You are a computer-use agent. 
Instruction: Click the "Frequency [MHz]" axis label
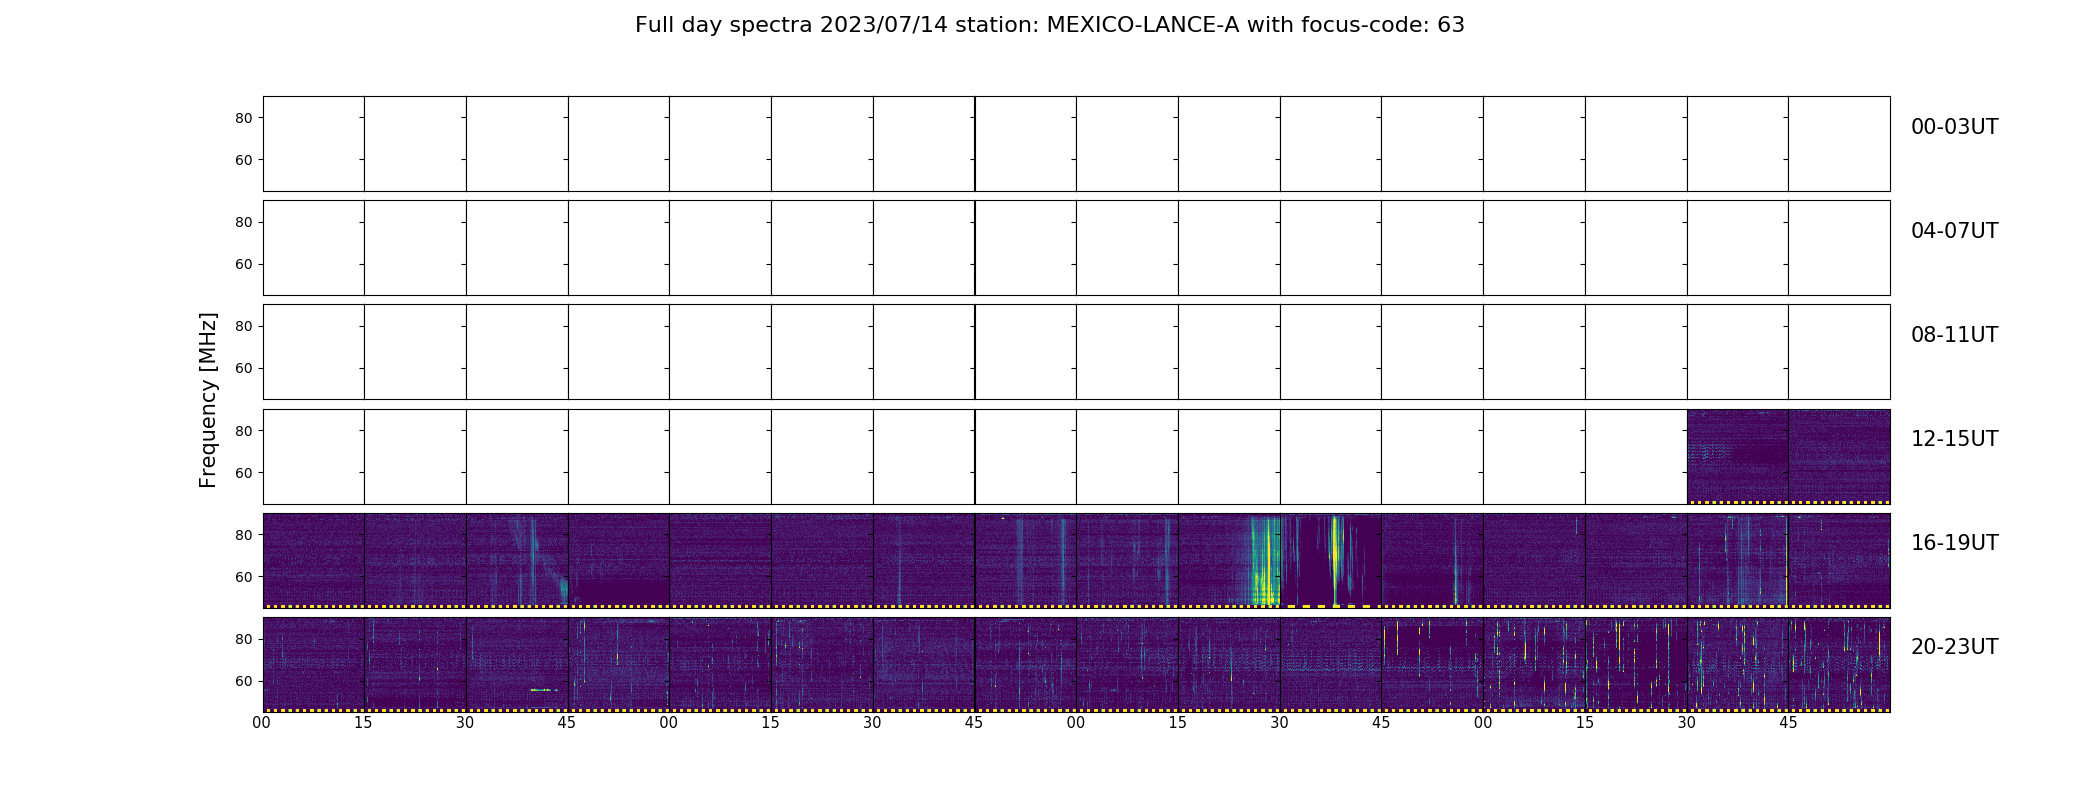[x=208, y=400]
